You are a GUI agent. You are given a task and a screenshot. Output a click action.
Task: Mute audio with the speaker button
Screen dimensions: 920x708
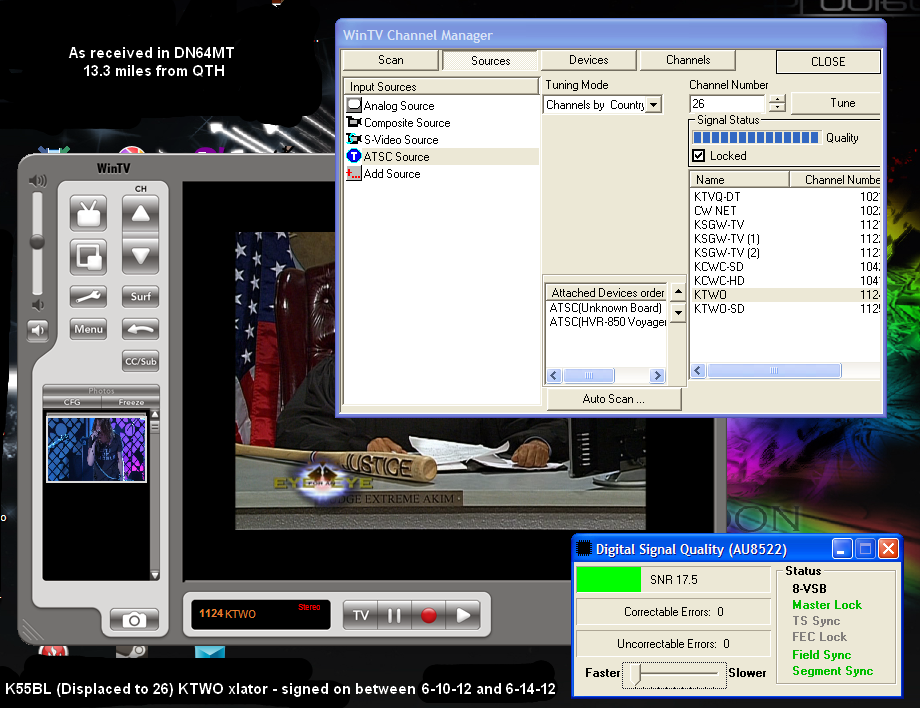point(38,330)
